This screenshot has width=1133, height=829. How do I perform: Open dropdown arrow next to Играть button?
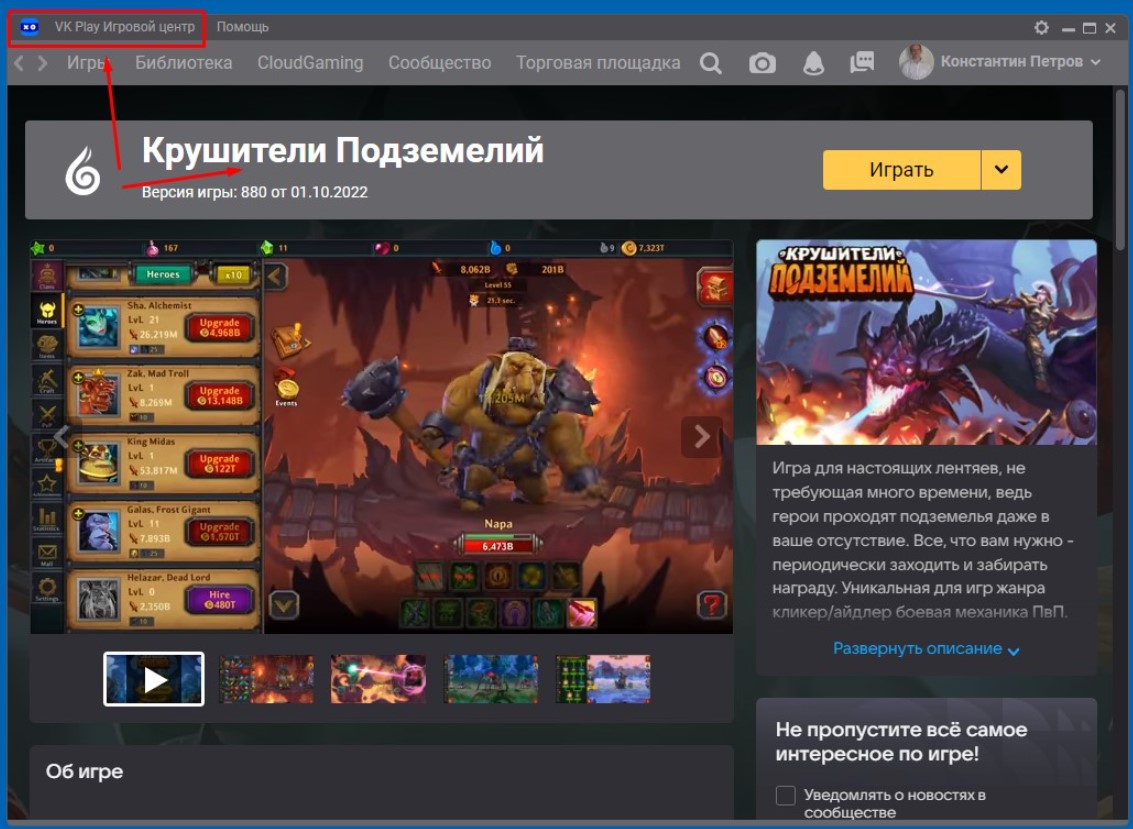1001,170
